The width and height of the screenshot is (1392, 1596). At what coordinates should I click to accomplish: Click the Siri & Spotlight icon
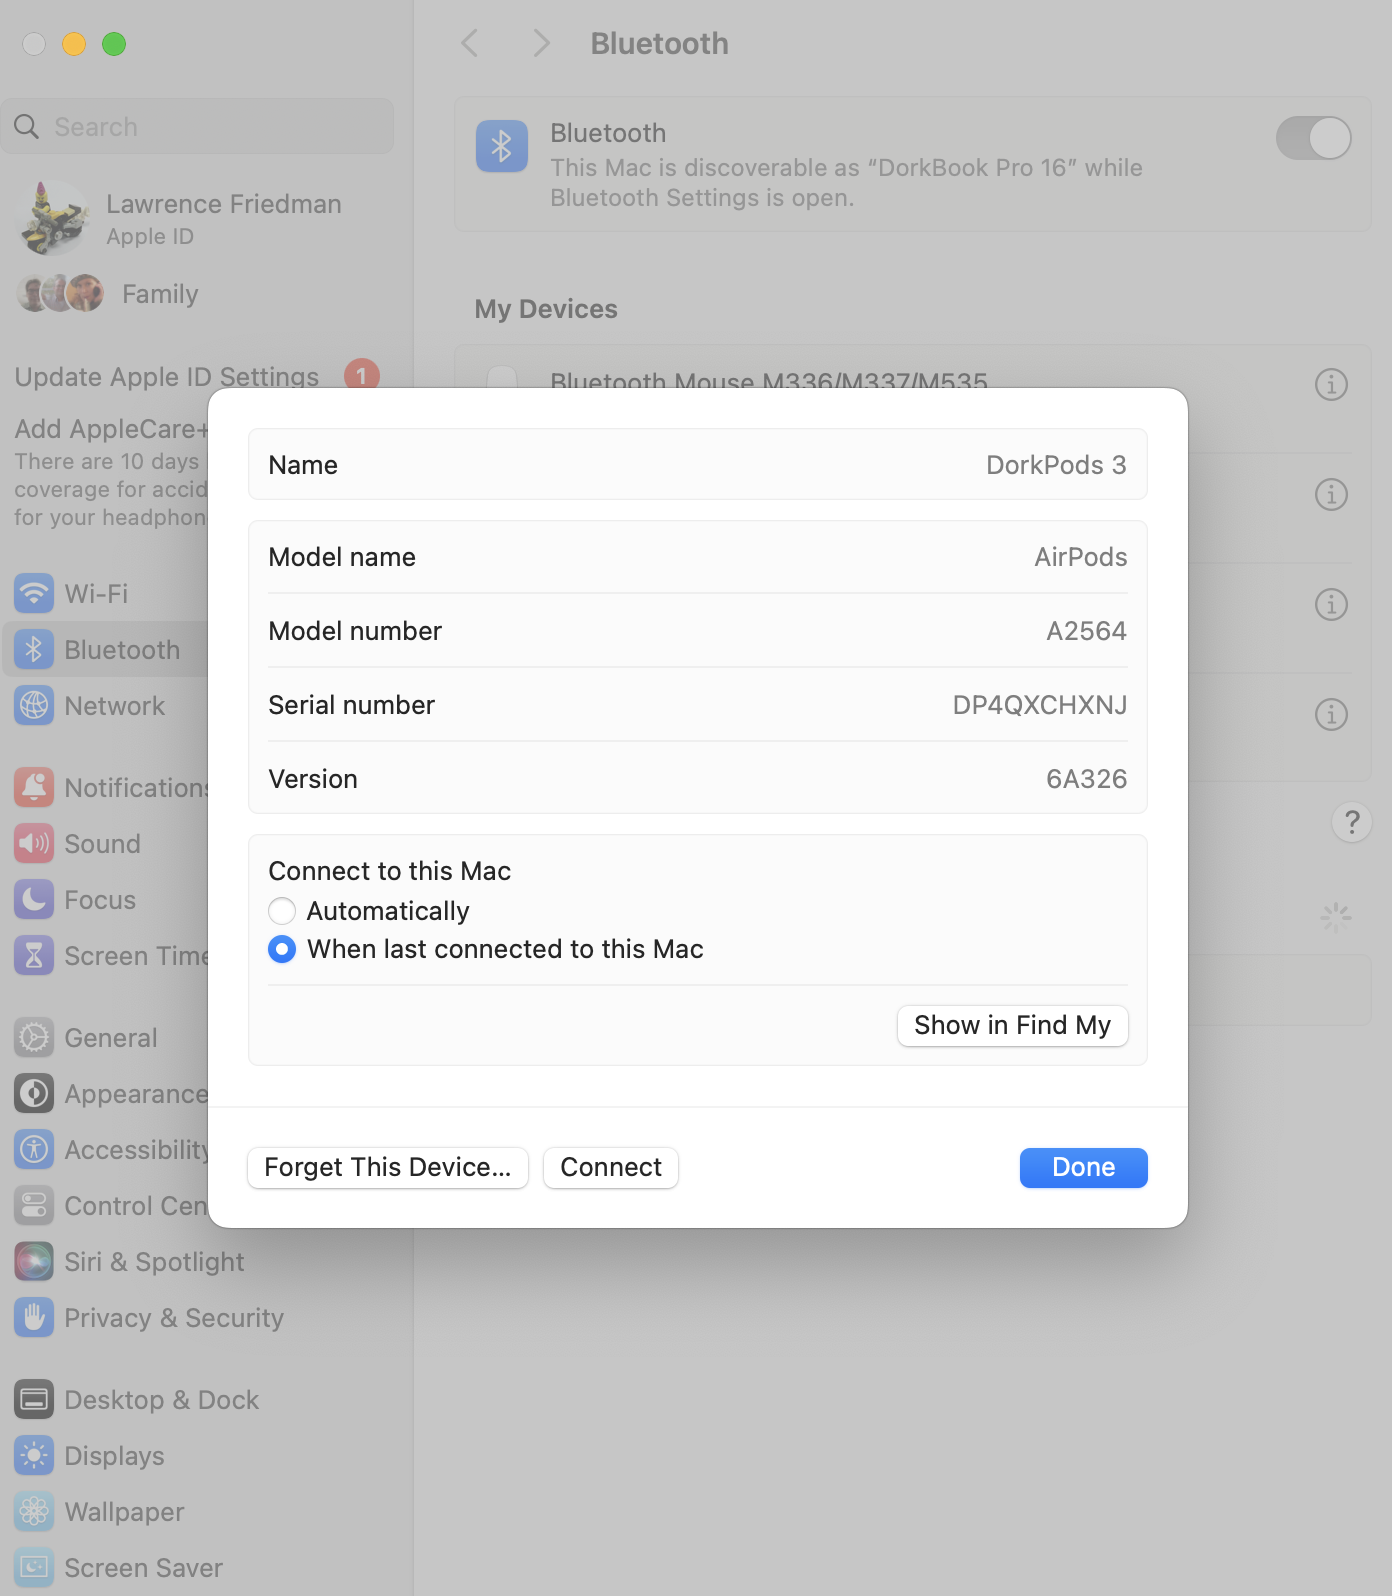point(34,1261)
